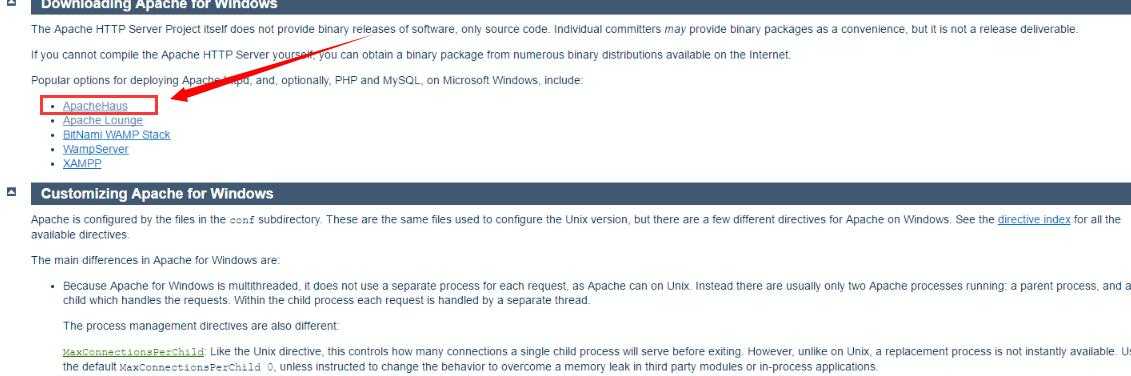1131x376 pixels.
Task: Click the MaxConnectionsPerChild 0 code text
Action: click(196, 367)
